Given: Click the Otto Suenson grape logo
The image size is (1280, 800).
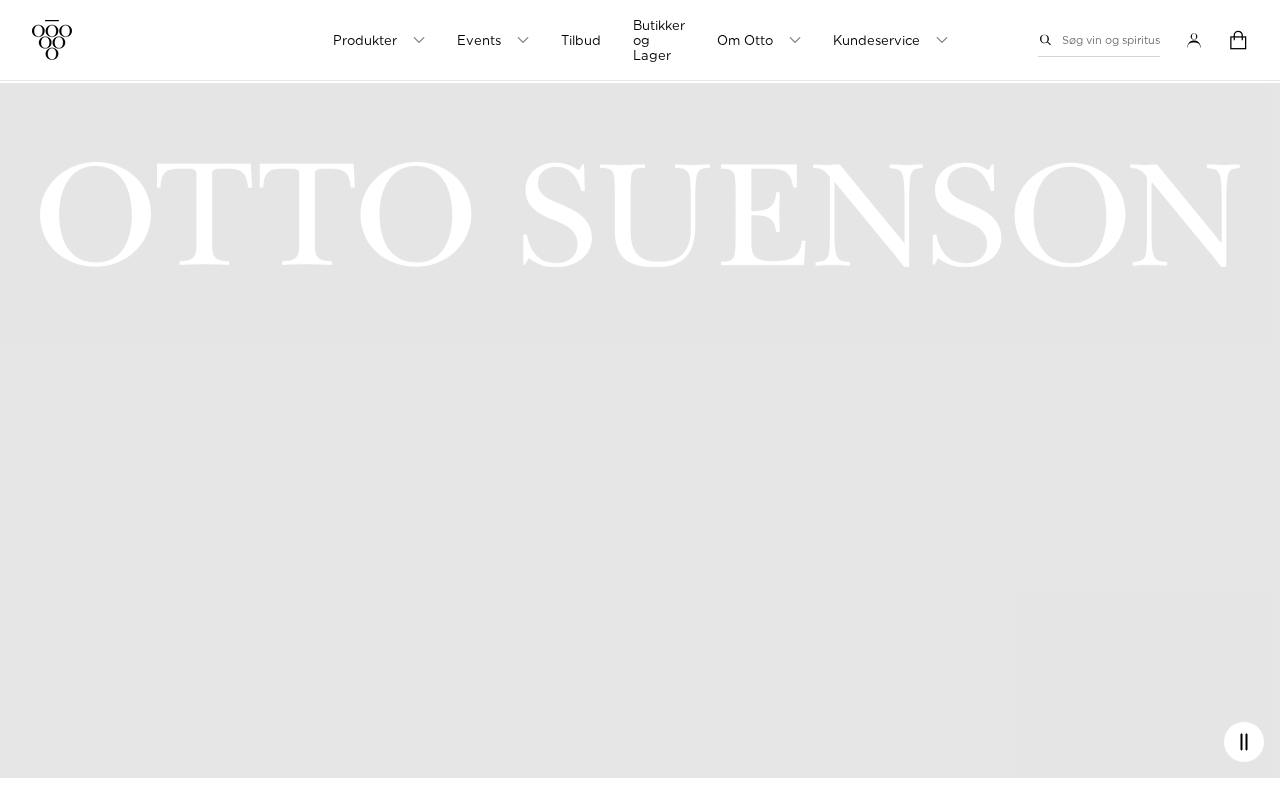Looking at the screenshot, I should click(52, 40).
